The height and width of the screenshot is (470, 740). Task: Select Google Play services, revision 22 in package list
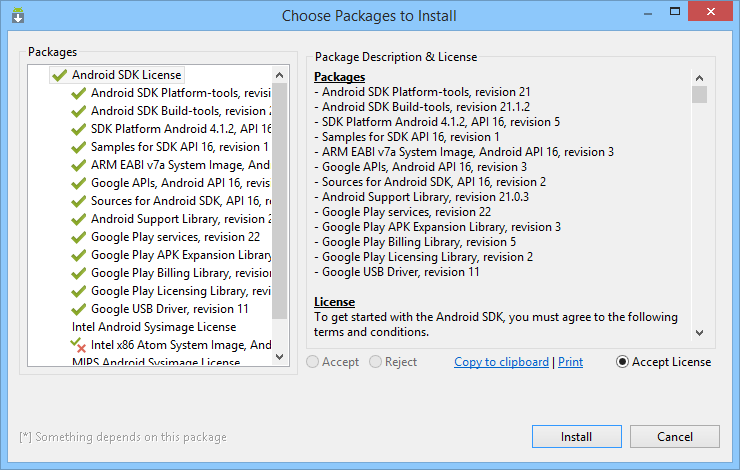click(175, 237)
